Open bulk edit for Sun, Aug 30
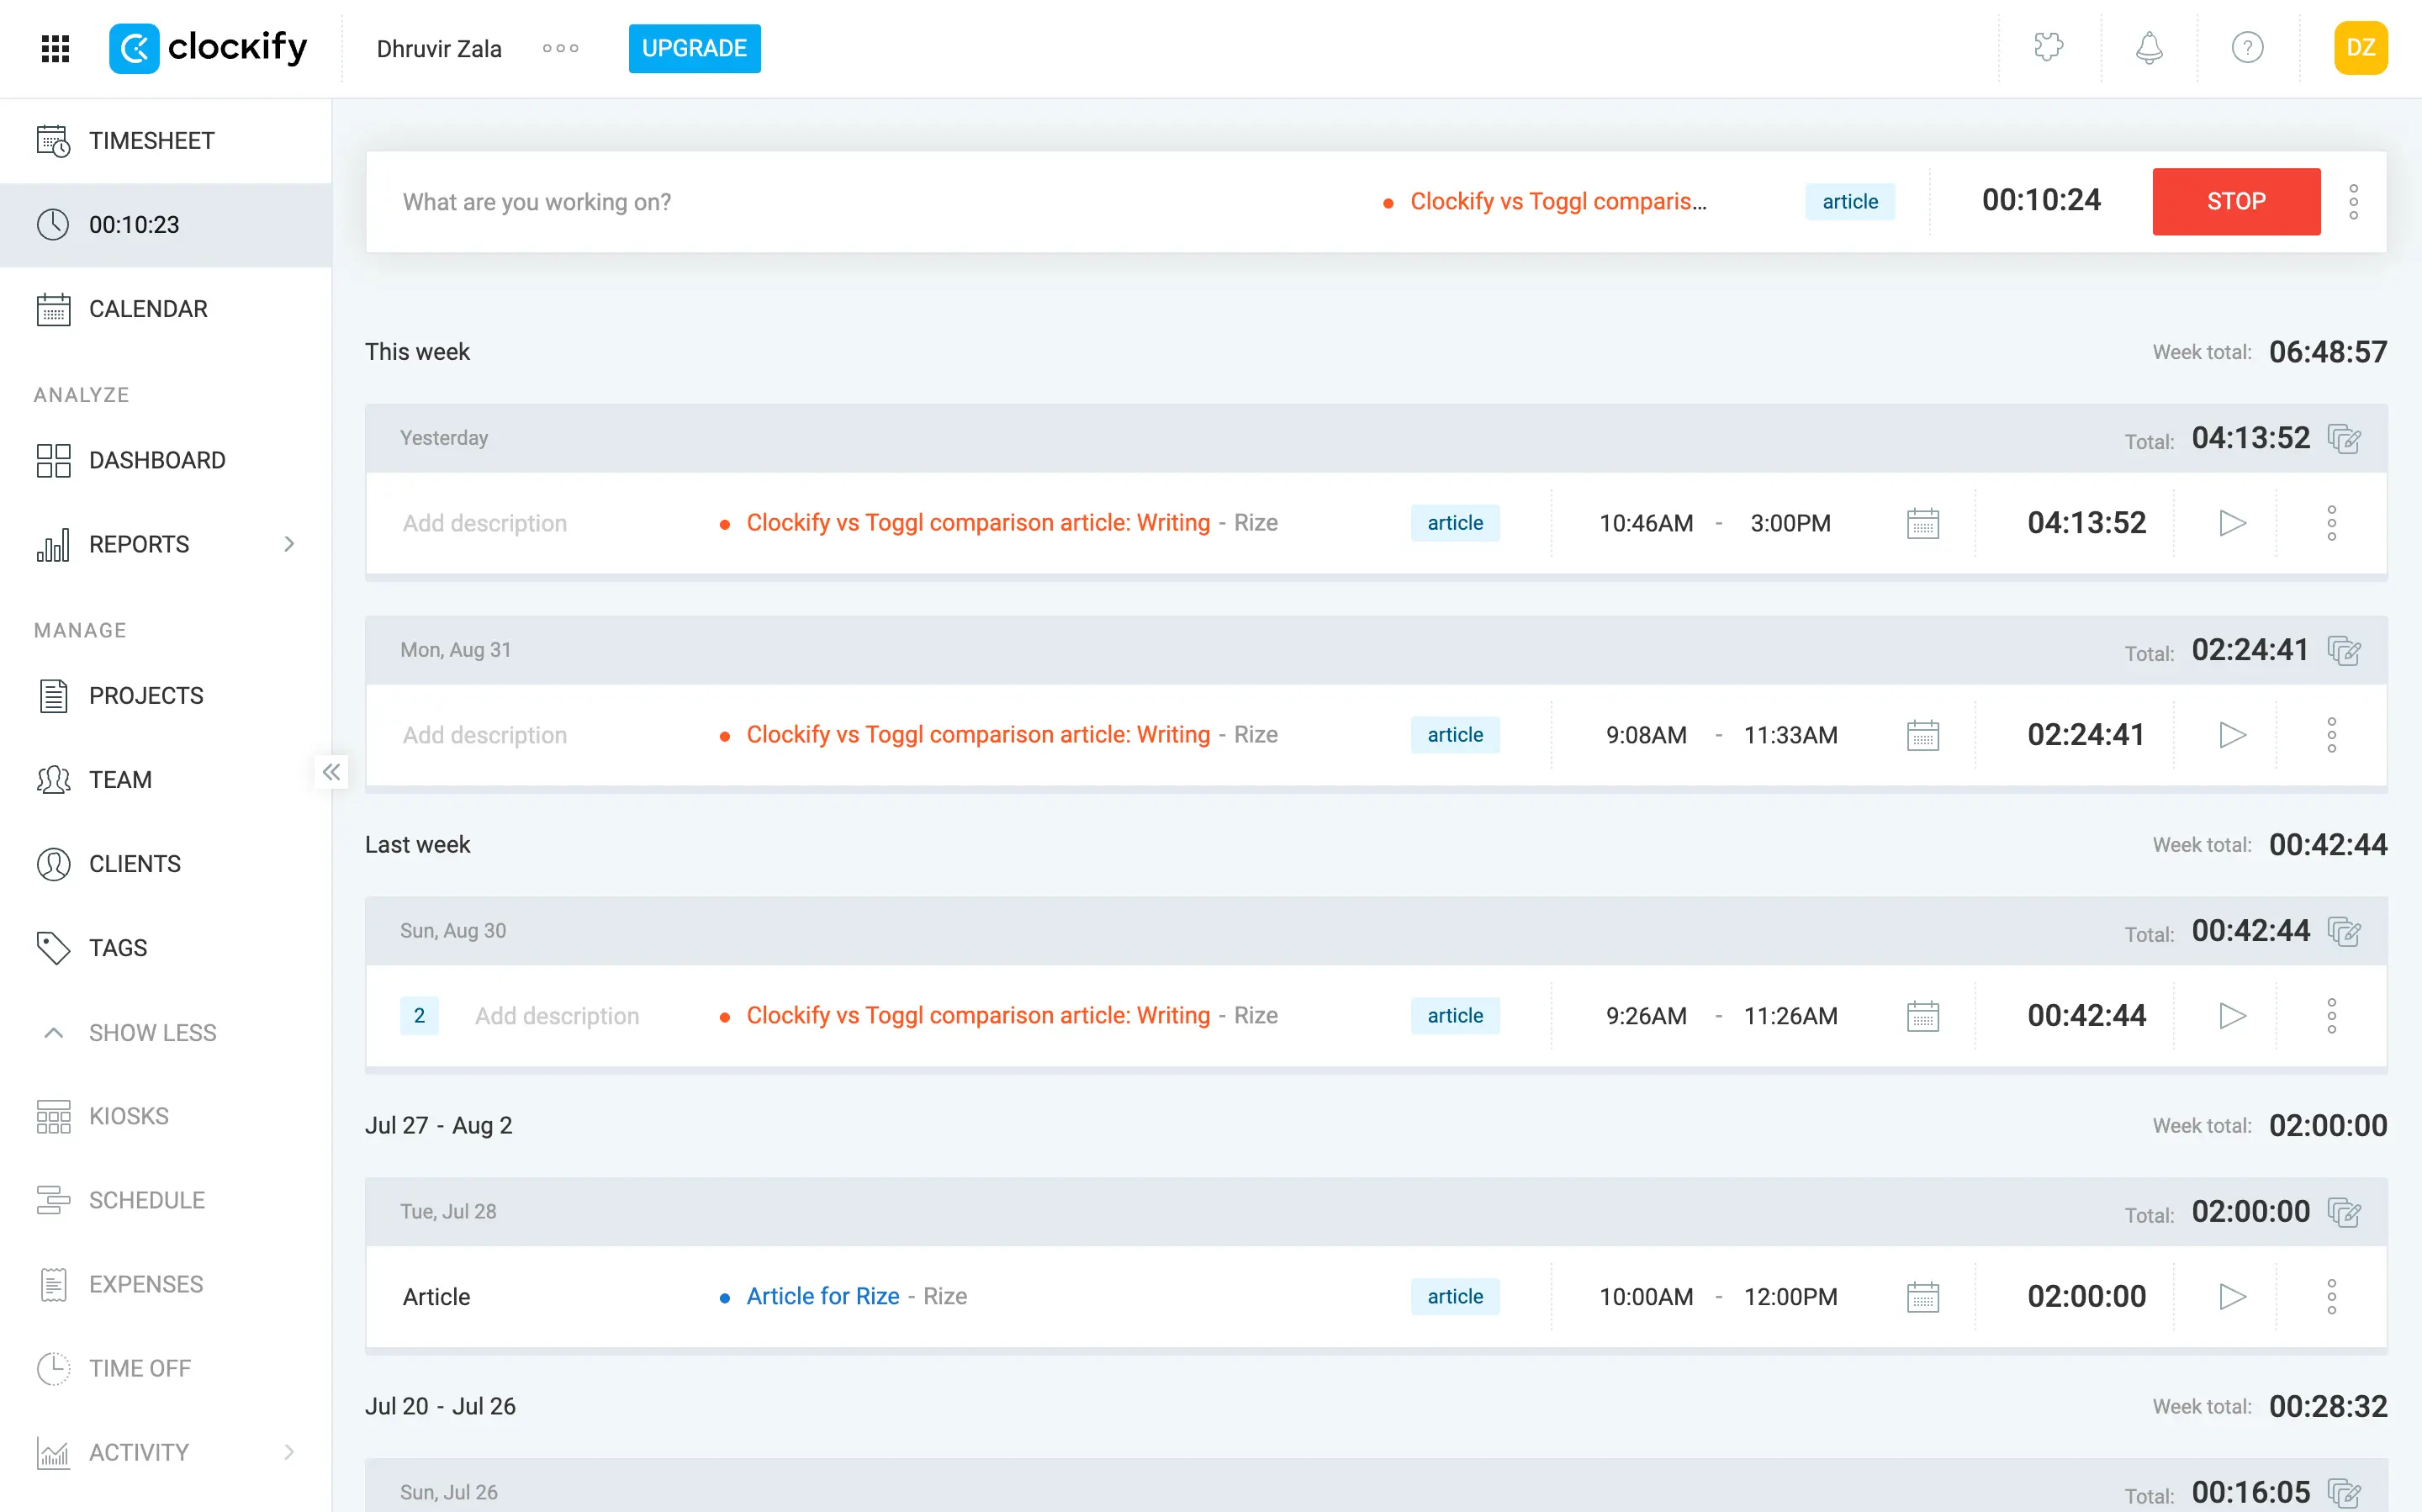The image size is (2422, 1512). (x=2343, y=931)
